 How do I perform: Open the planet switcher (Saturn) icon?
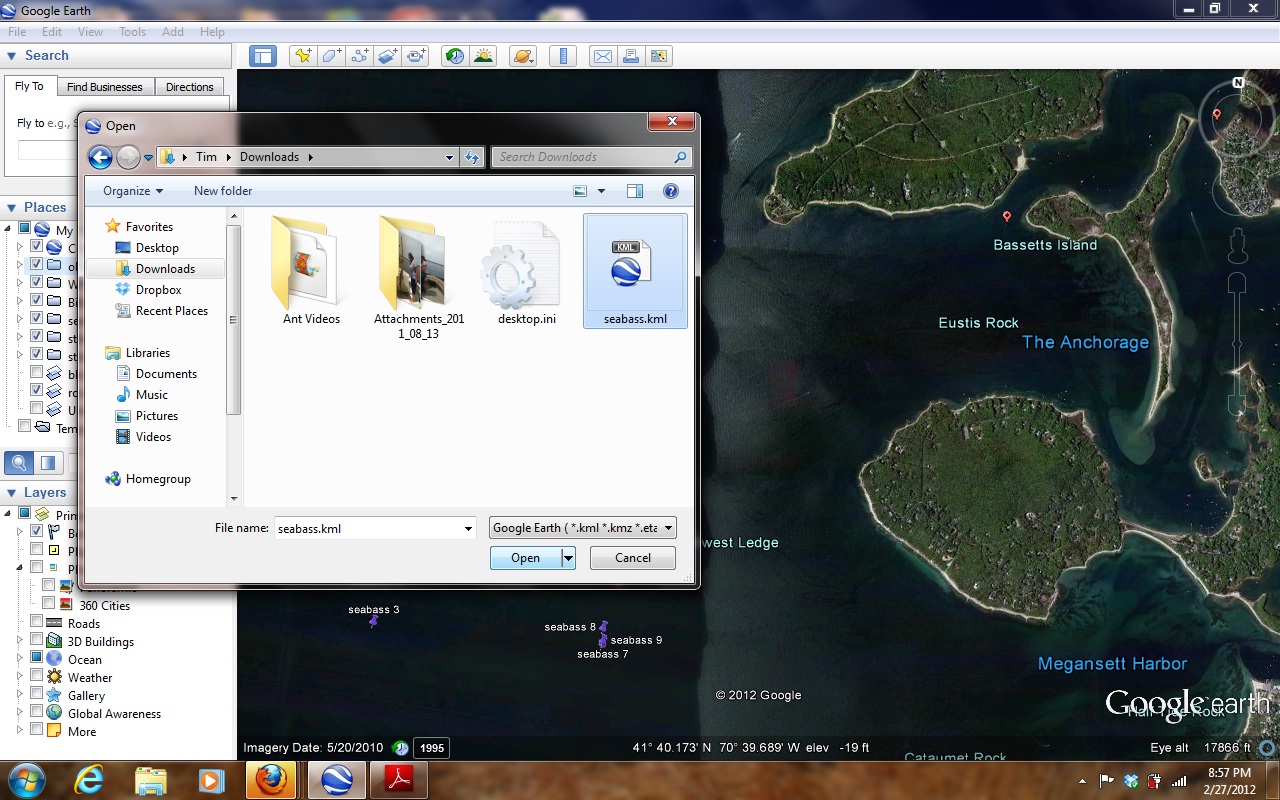coord(523,56)
